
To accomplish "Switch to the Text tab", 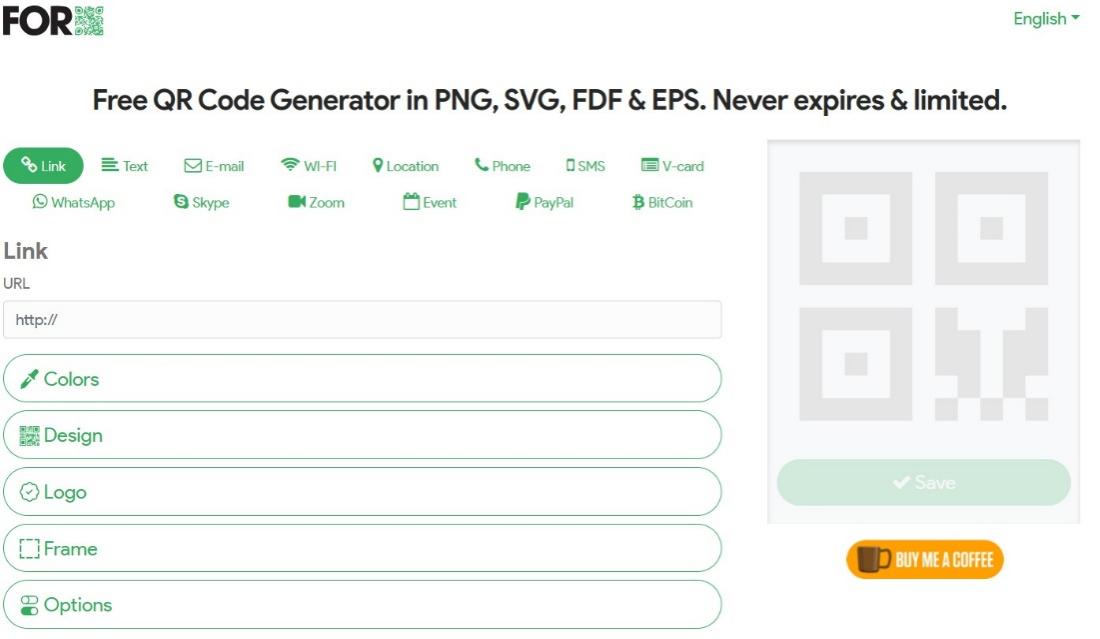I will click(x=125, y=166).
